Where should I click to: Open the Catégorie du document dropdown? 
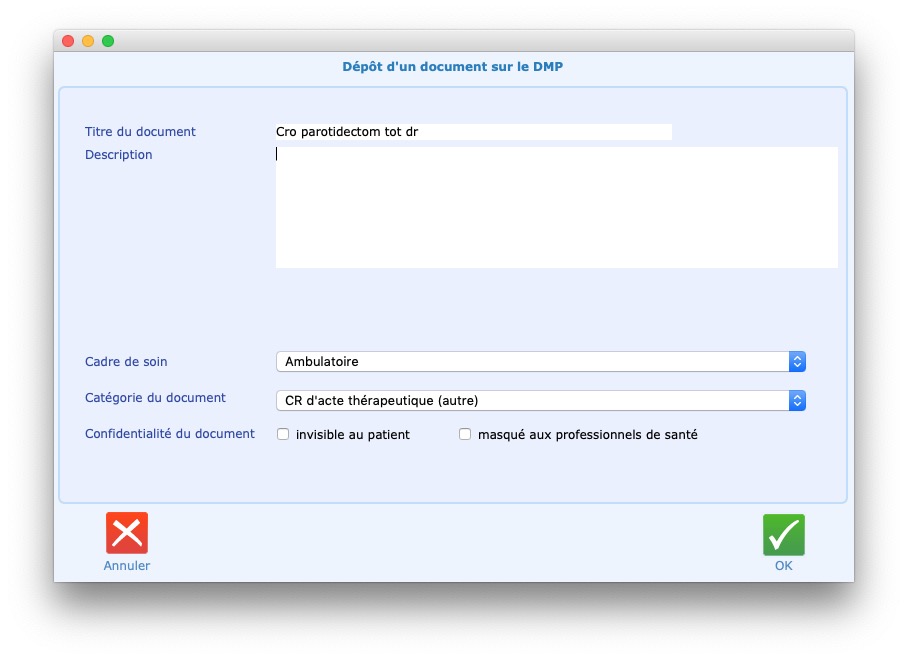pyautogui.click(x=541, y=401)
